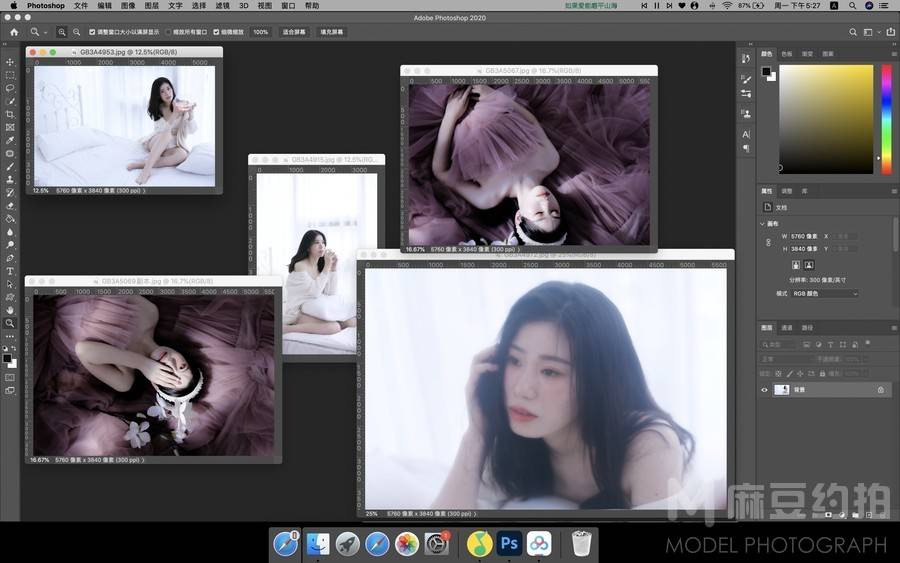Choose Zoom In mode in options bar
Image resolution: width=900 pixels, height=563 pixels.
[x=61, y=32]
